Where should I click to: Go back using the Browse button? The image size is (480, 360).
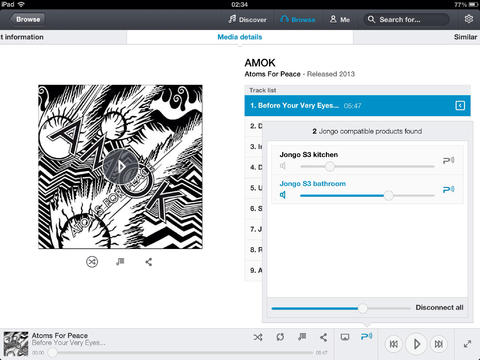(27, 19)
